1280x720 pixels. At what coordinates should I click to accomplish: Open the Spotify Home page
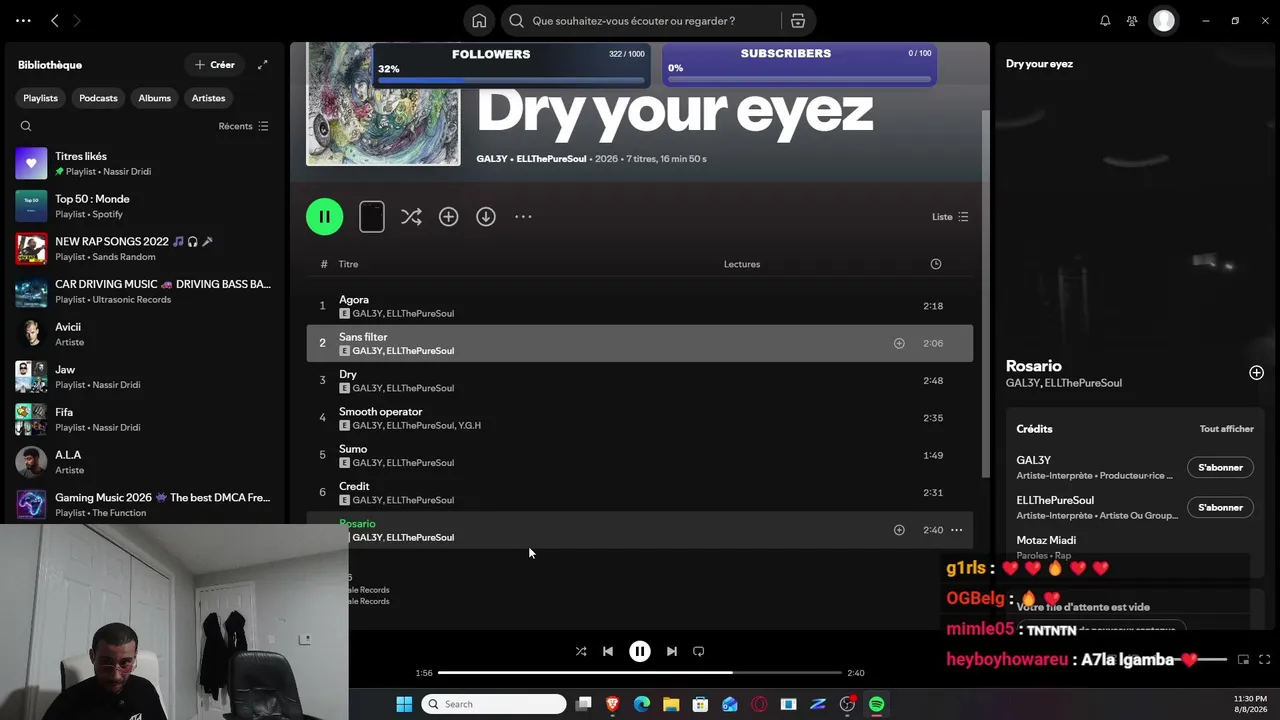click(x=479, y=20)
